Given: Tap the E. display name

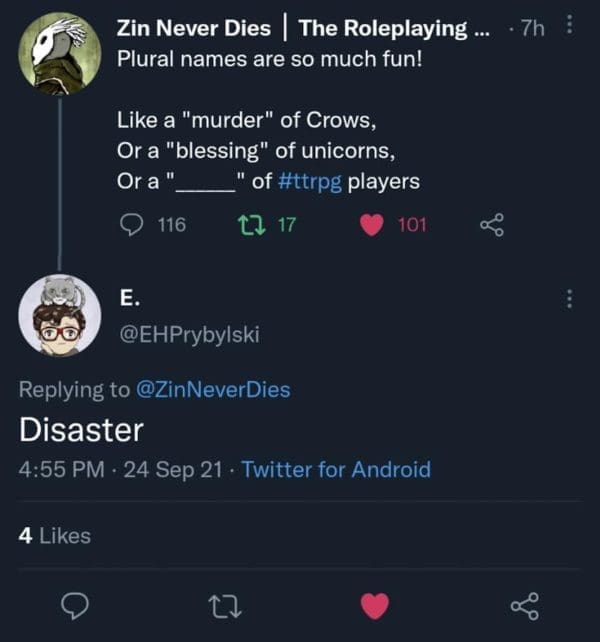Looking at the screenshot, I should 129,298.
